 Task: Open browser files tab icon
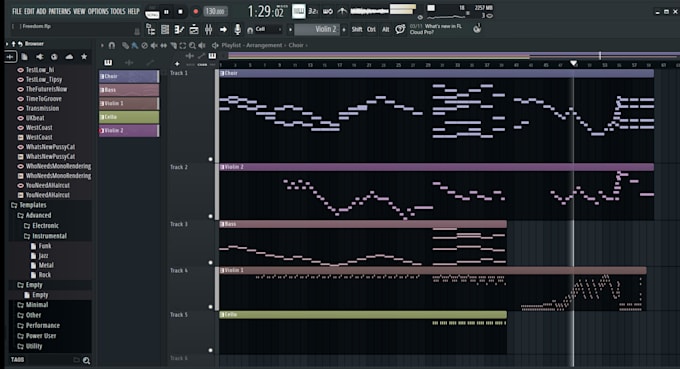(x=25, y=57)
